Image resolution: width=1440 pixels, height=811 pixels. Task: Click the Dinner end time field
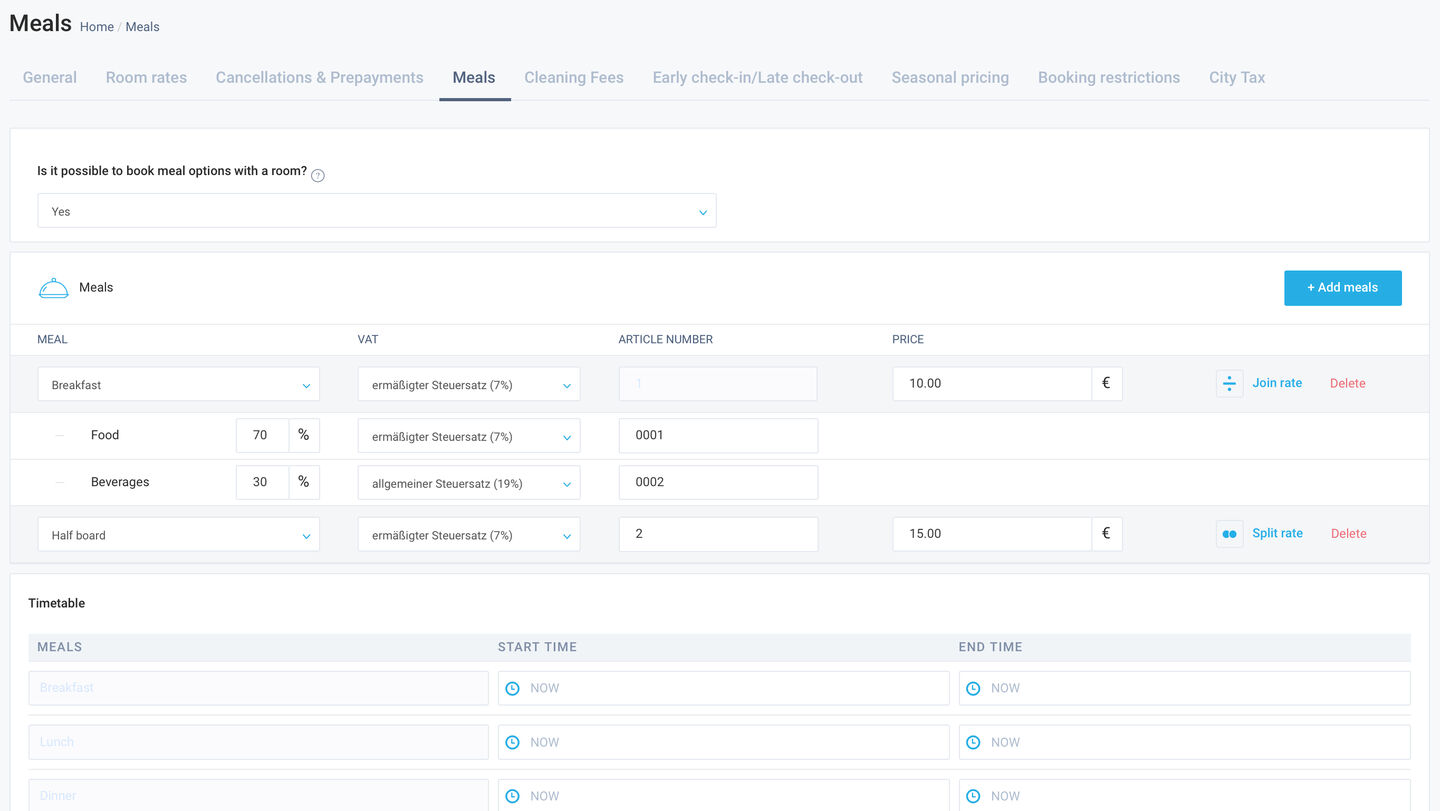click(1185, 796)
